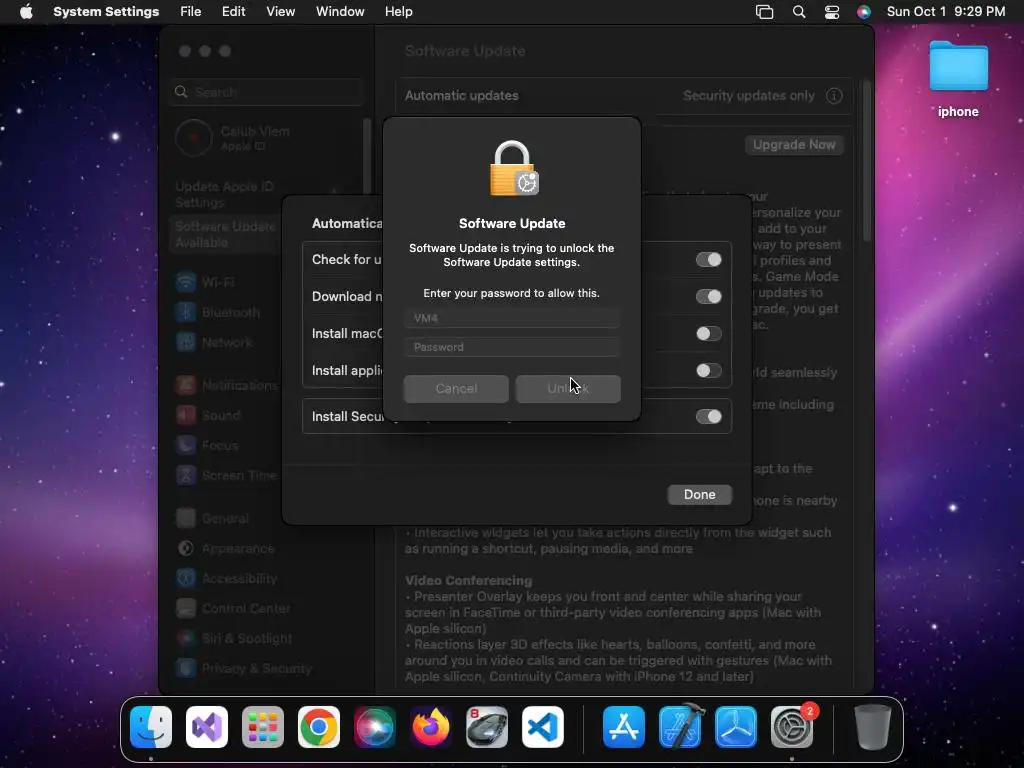Click the Siri icon in menu bar

[863, 12]
